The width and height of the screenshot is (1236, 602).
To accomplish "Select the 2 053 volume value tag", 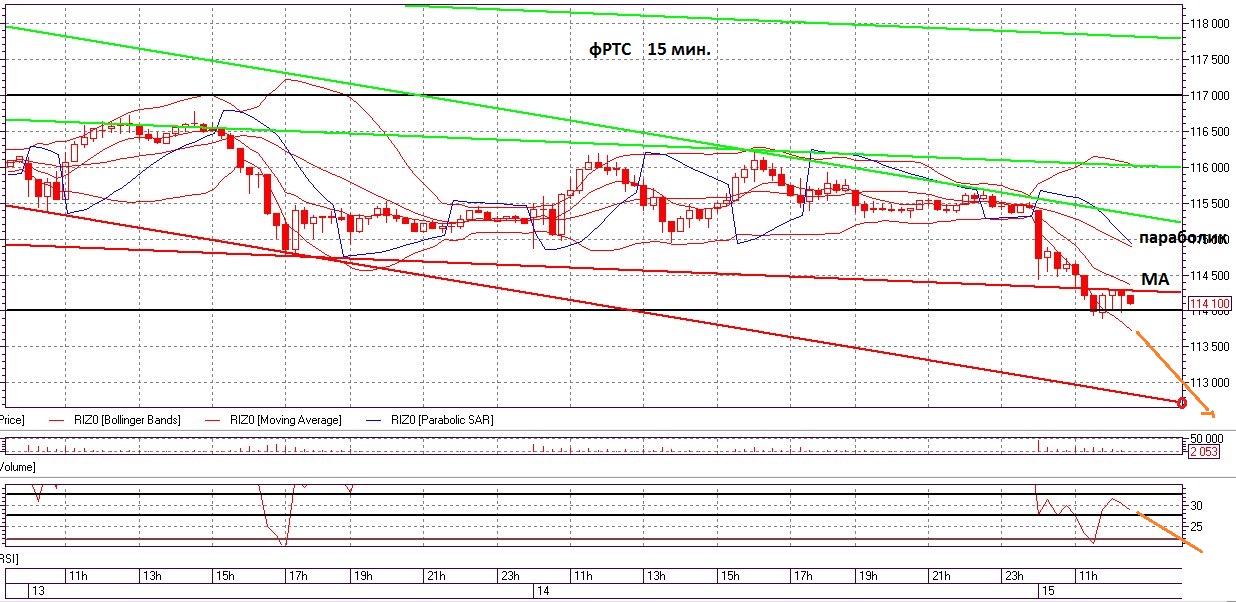I will (x=1204, y=452).
